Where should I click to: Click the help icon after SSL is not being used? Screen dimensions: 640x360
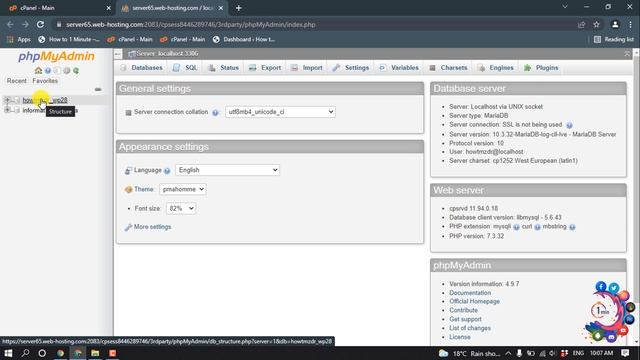pyautogui.click(x=569, y=125)
